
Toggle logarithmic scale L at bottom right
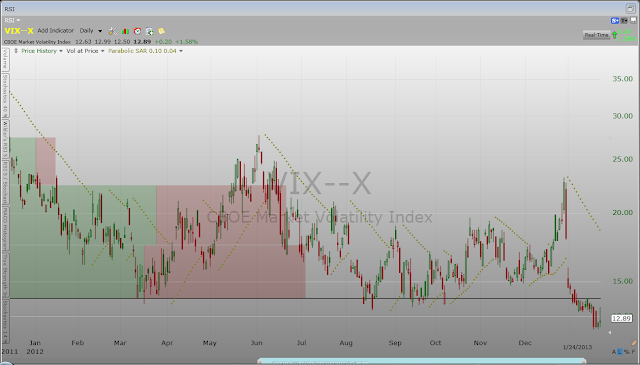point(620,352)
